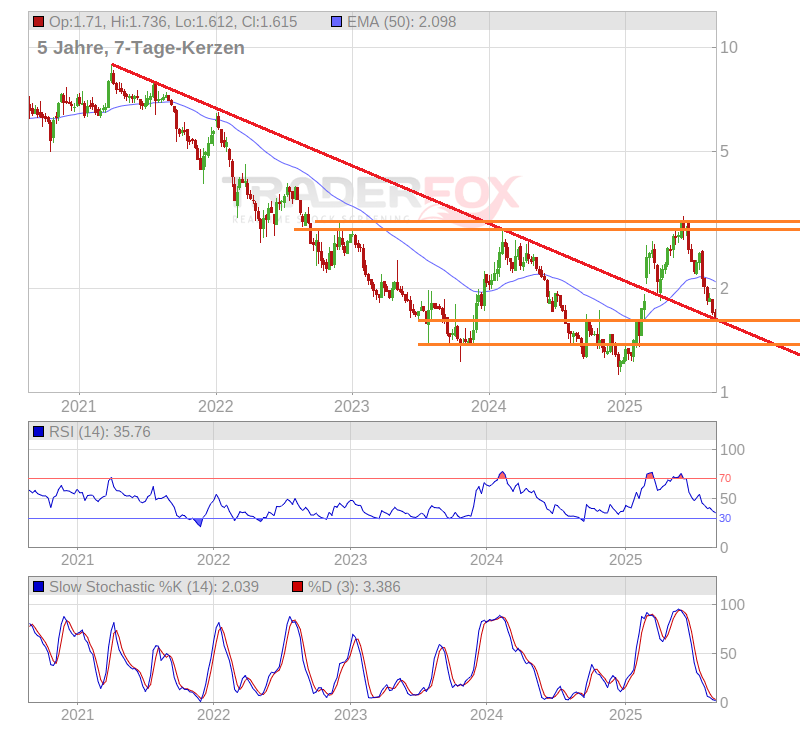This screenshot has width=800, height=730.
Task: Click the price axis value 5
Action: 727,151
